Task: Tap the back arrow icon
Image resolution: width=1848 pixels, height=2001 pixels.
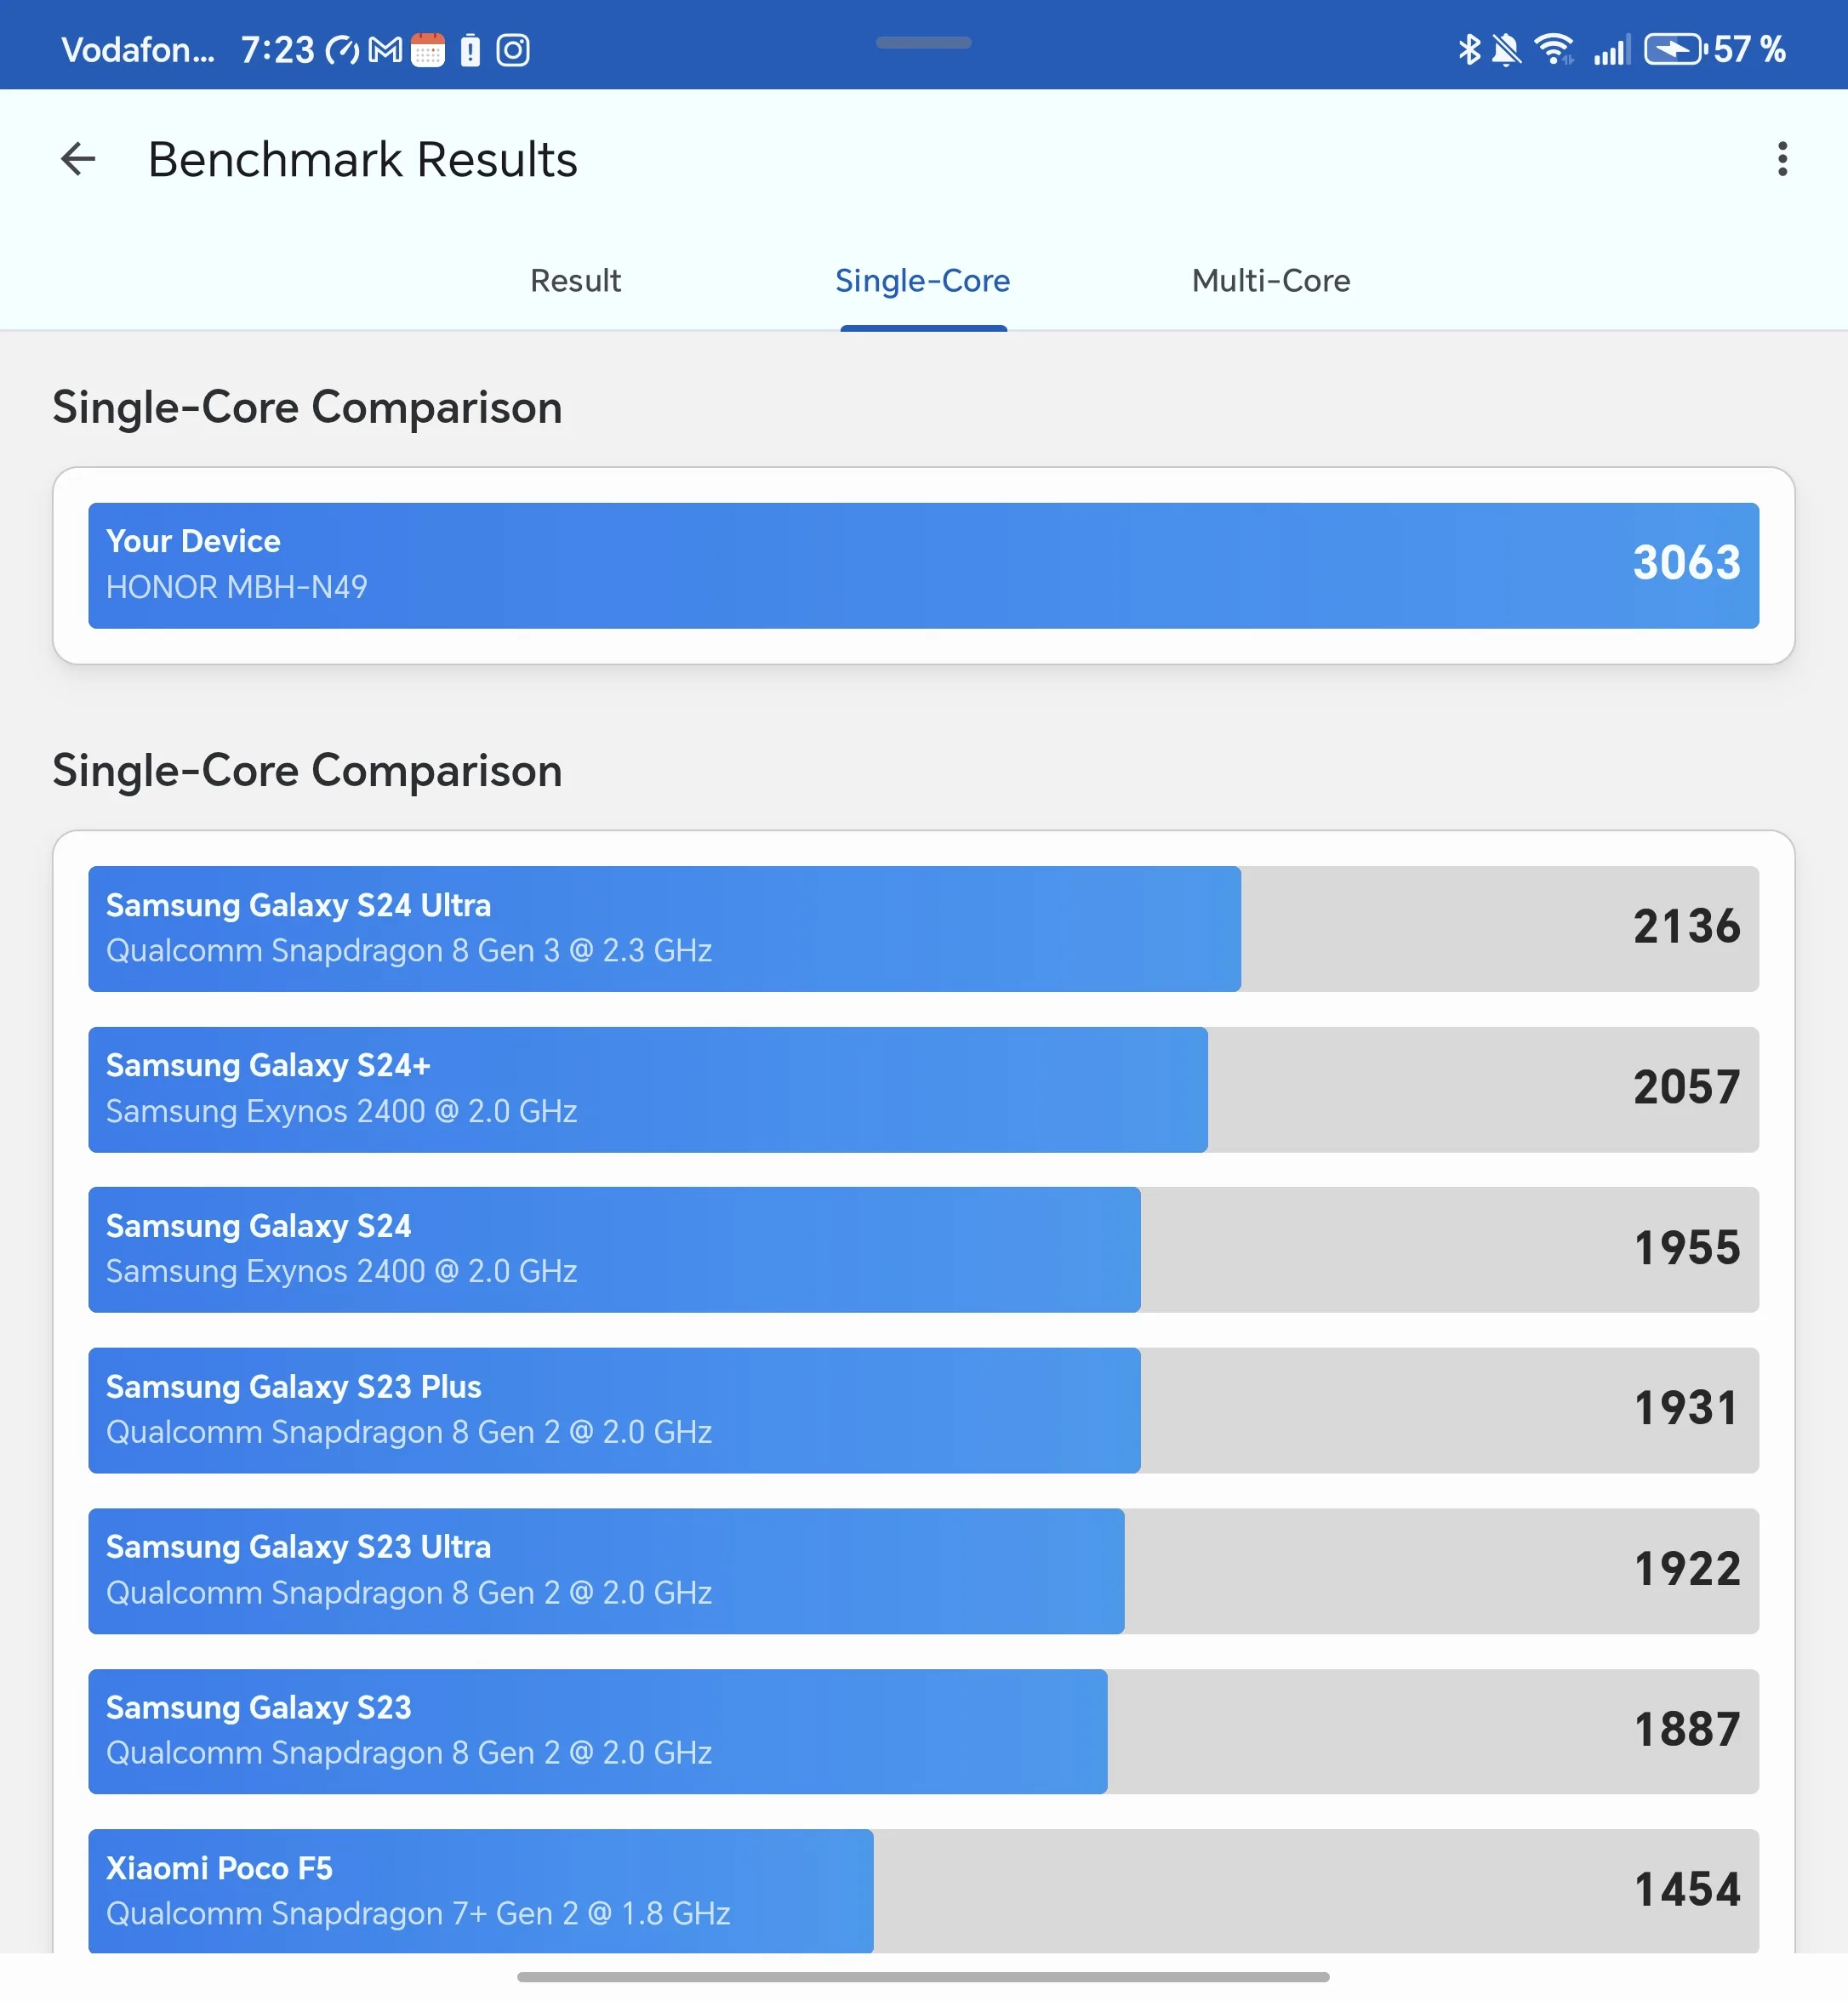Action: pos(78,159)
